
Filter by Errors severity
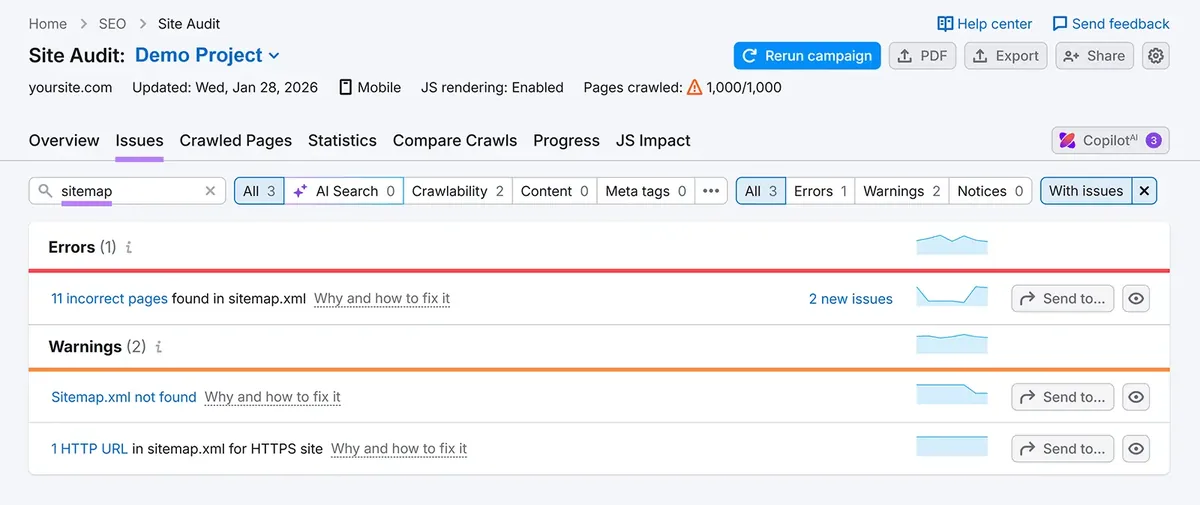click(820, 191)
